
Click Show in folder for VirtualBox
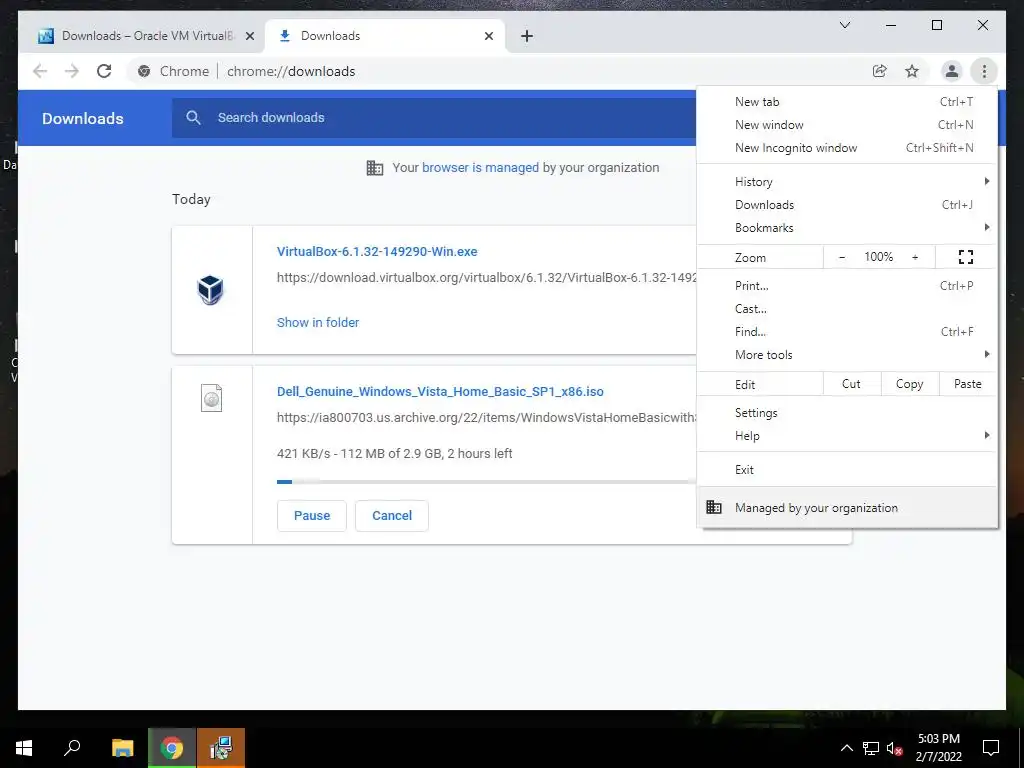(x=318, y=323)
